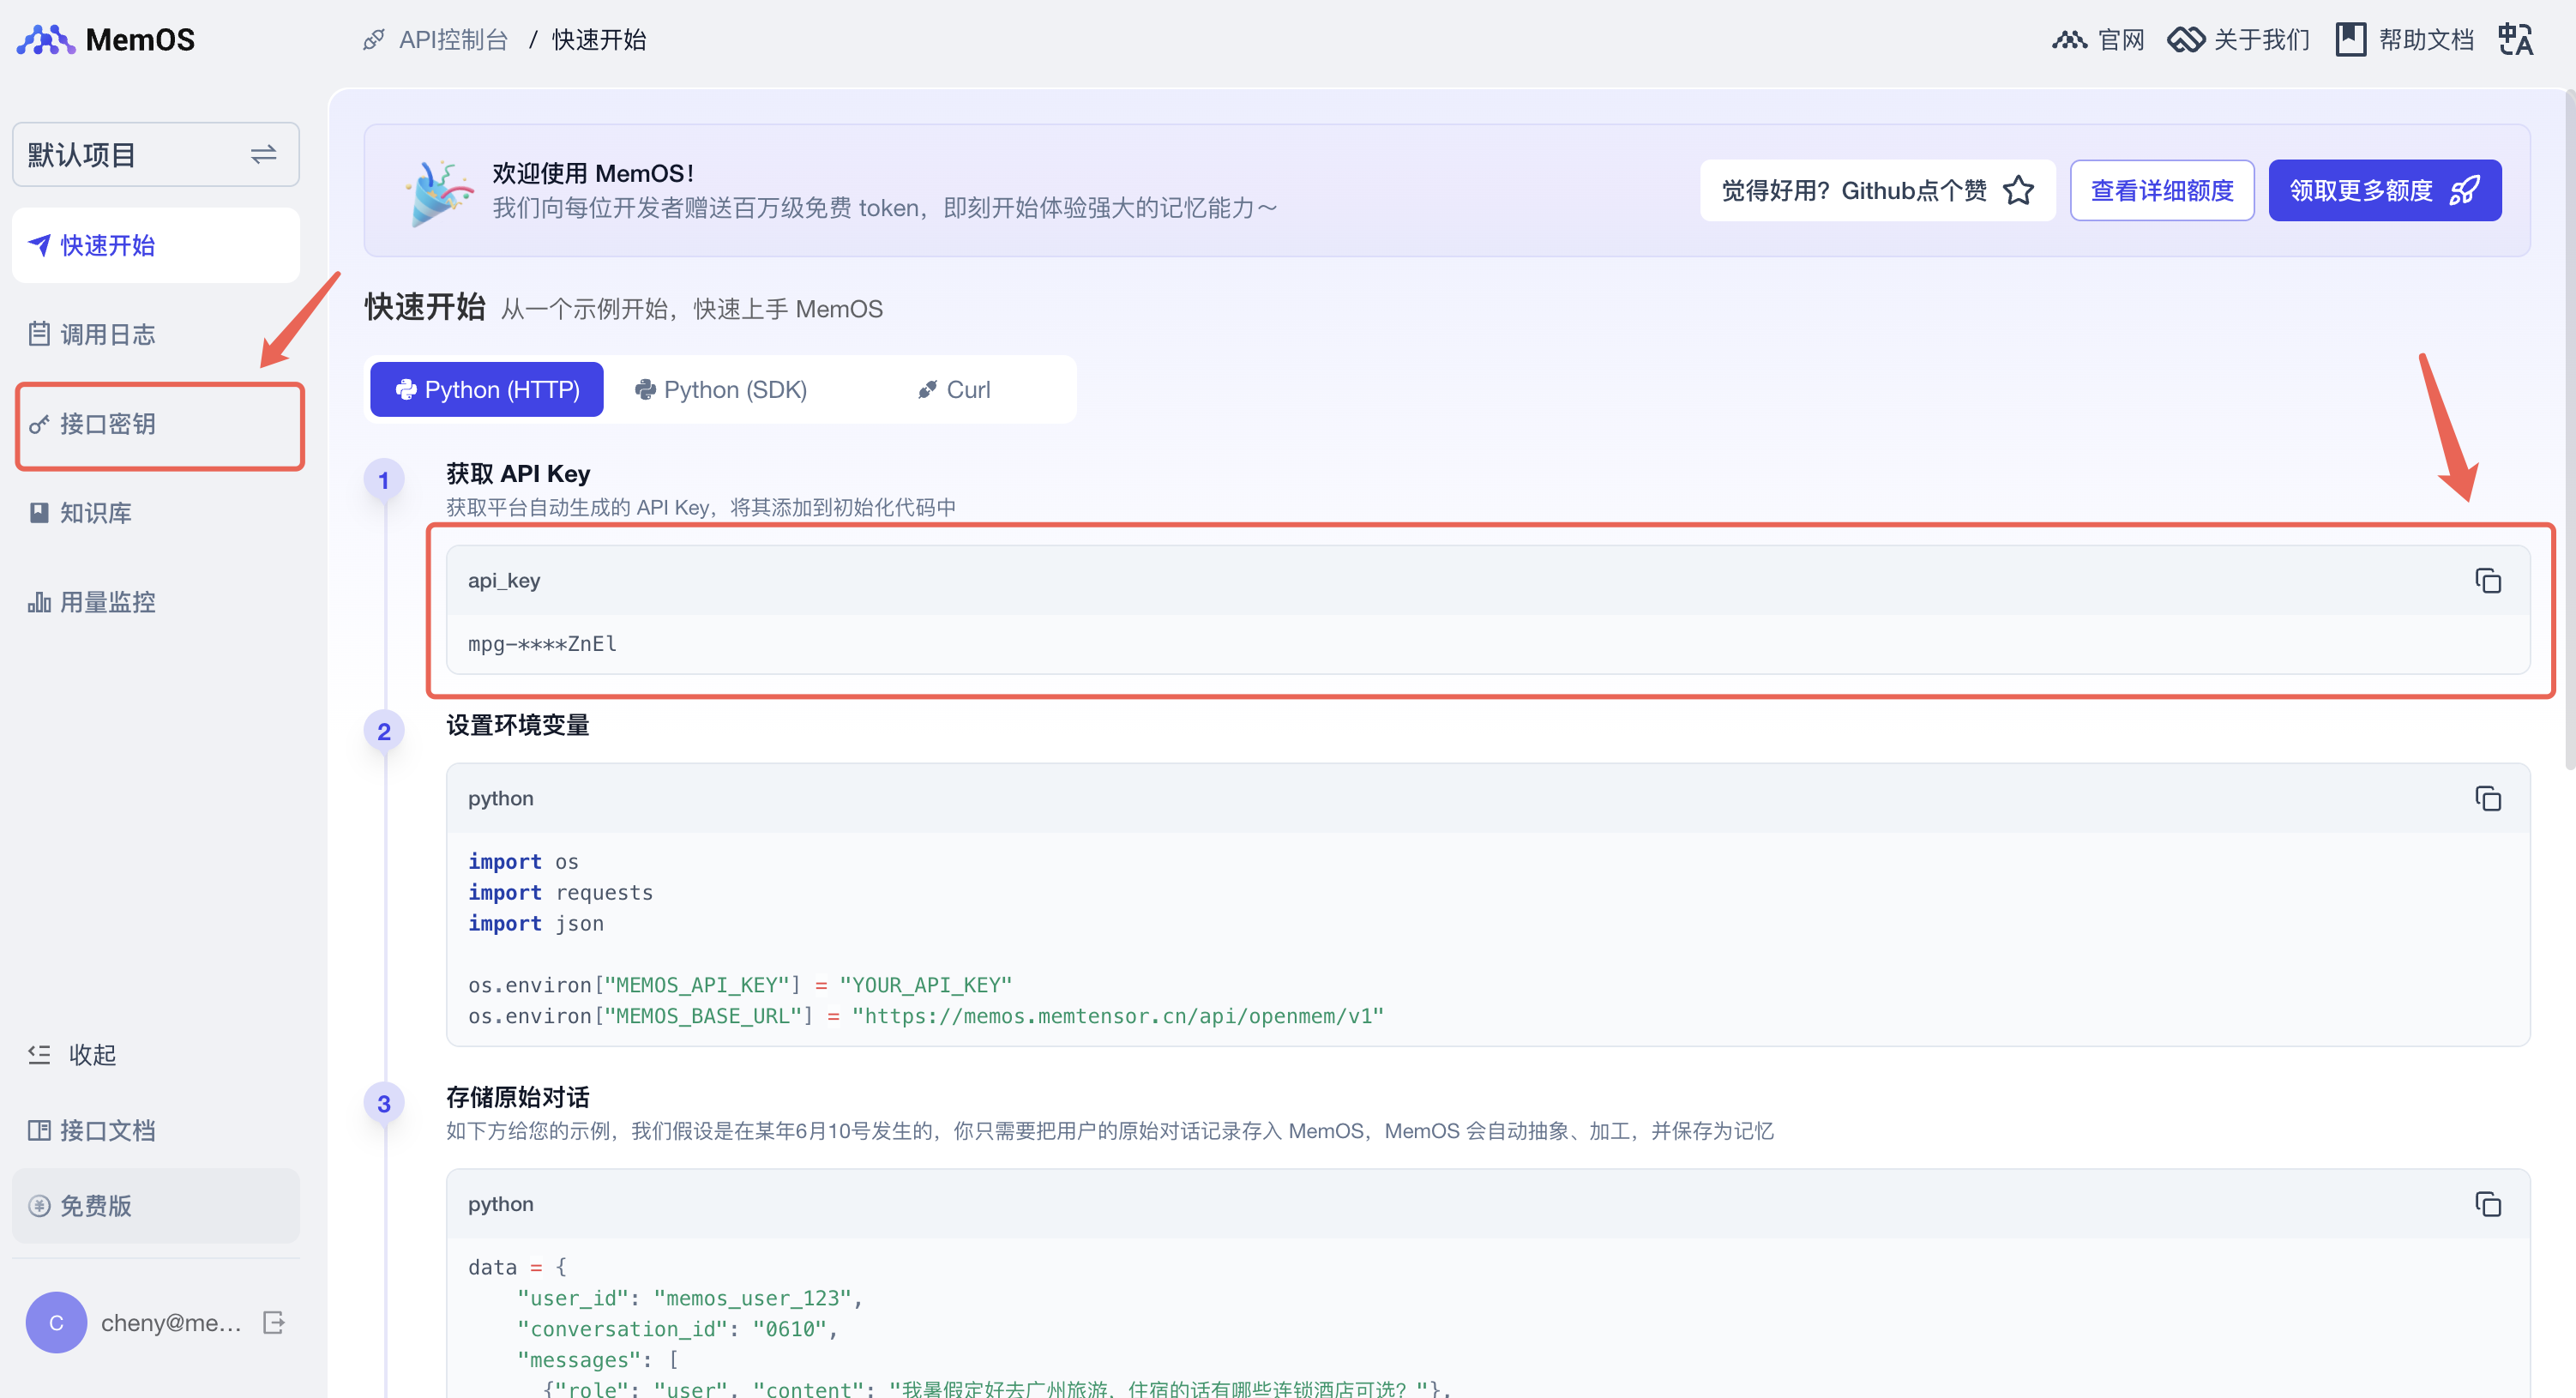Click the language translate icon

pyautogui.click(x=2516, y=40)
